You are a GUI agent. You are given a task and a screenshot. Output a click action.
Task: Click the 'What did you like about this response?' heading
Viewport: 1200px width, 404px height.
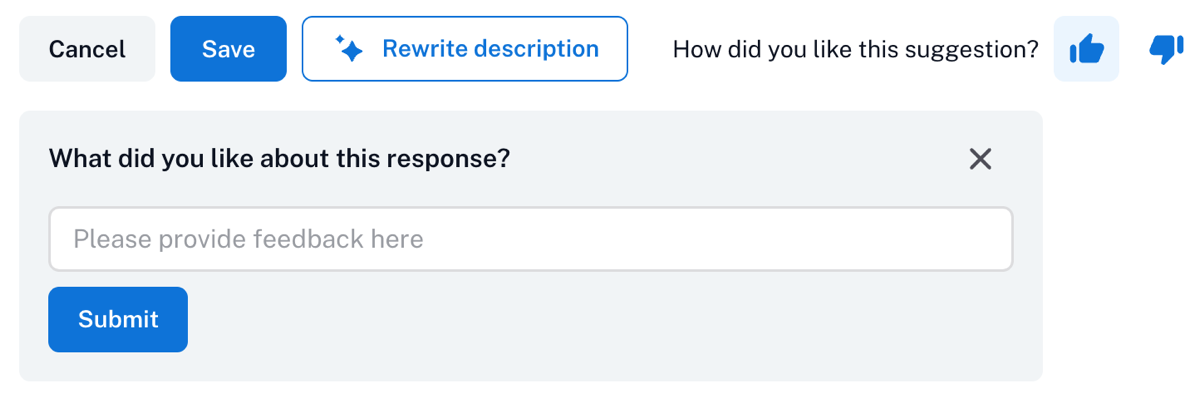(x=279, y=158)
